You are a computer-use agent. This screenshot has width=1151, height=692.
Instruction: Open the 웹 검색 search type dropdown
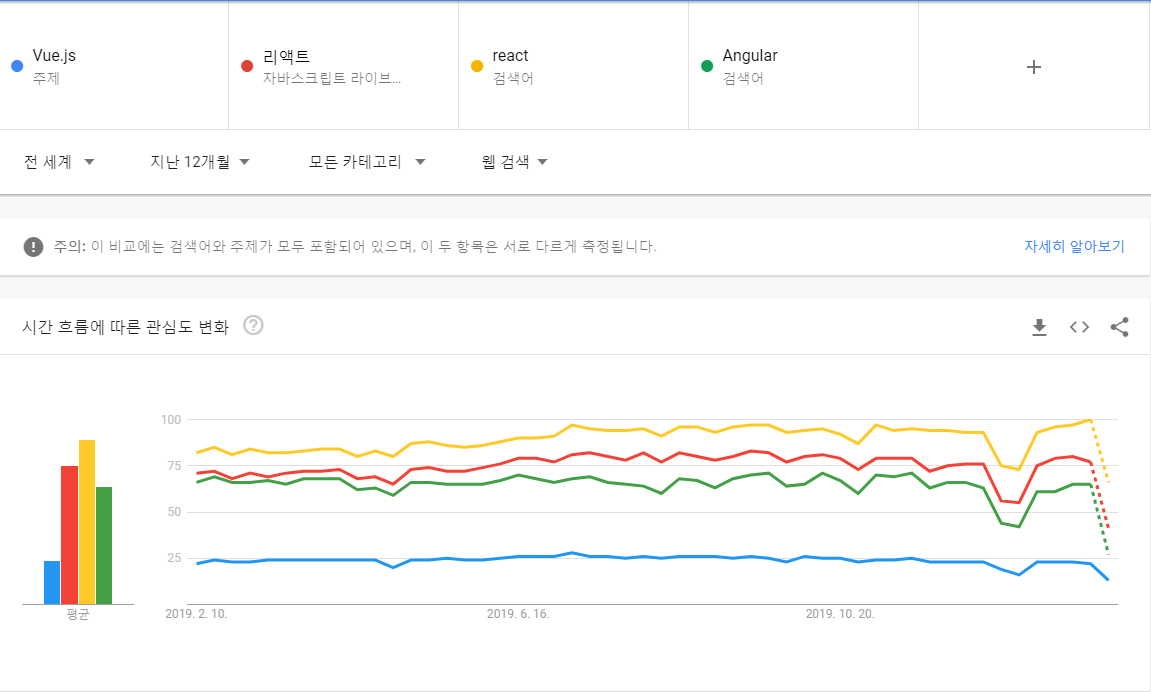(515, 161)
